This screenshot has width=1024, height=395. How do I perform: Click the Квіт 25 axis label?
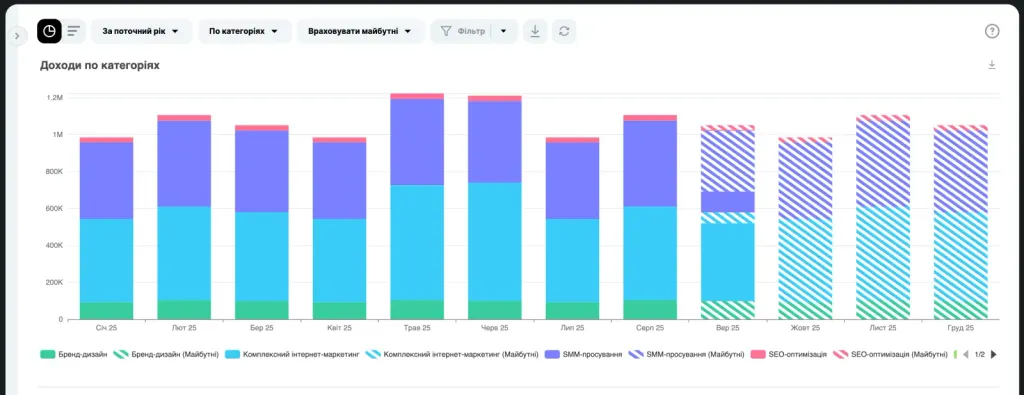coord(340,328)
